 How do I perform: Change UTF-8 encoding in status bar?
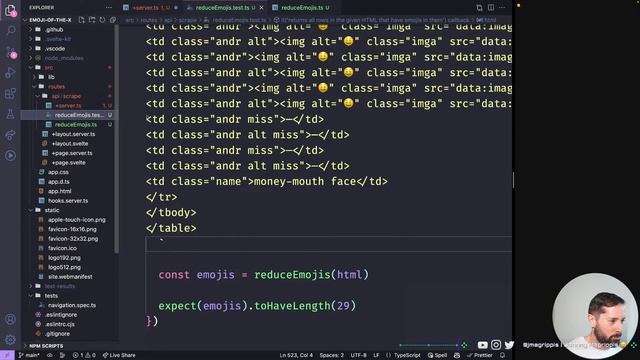(358, 355)
